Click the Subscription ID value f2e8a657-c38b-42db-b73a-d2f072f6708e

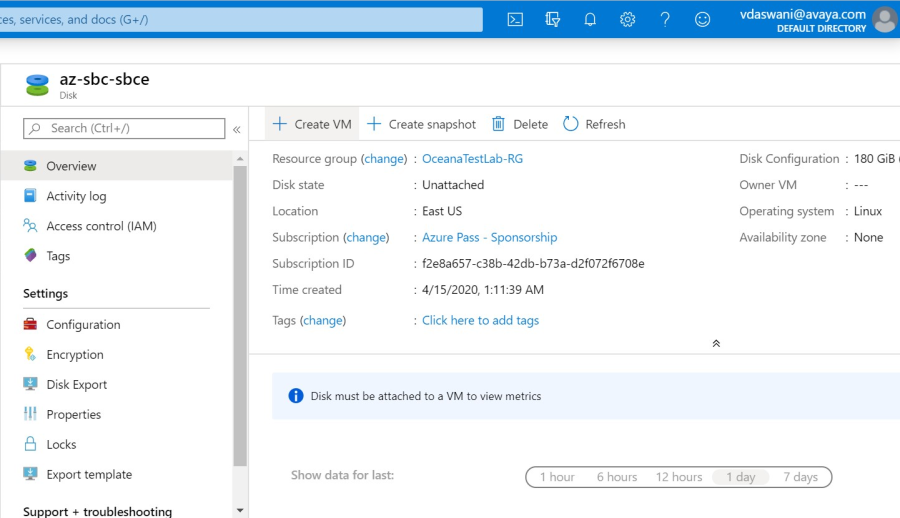click(533, 264)
